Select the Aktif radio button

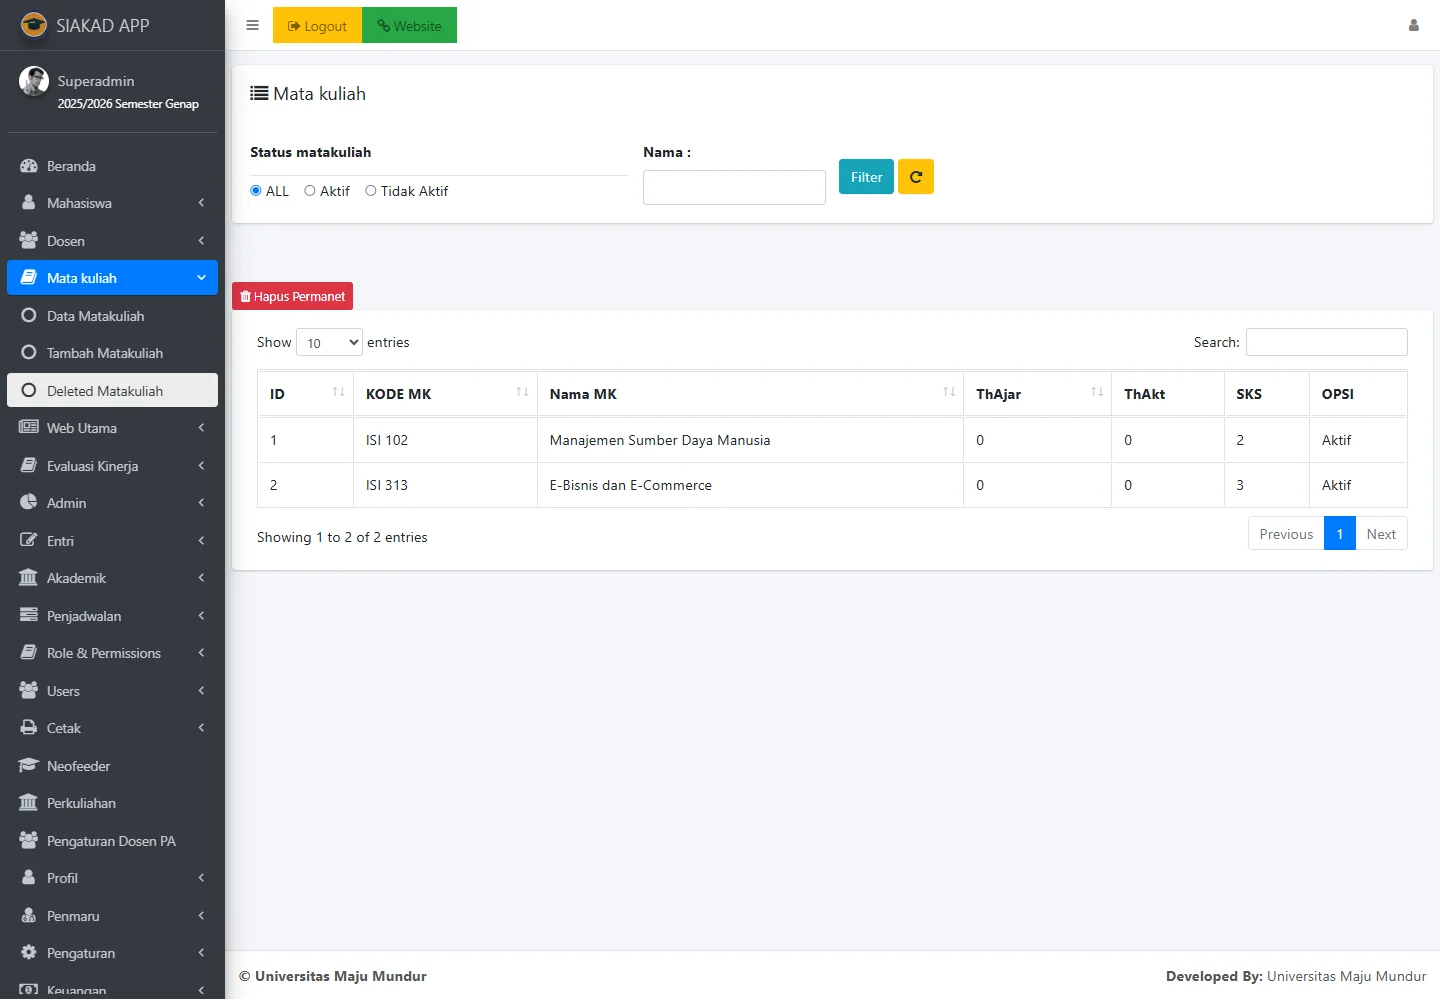pyautogui.click(x=310, y=191)
